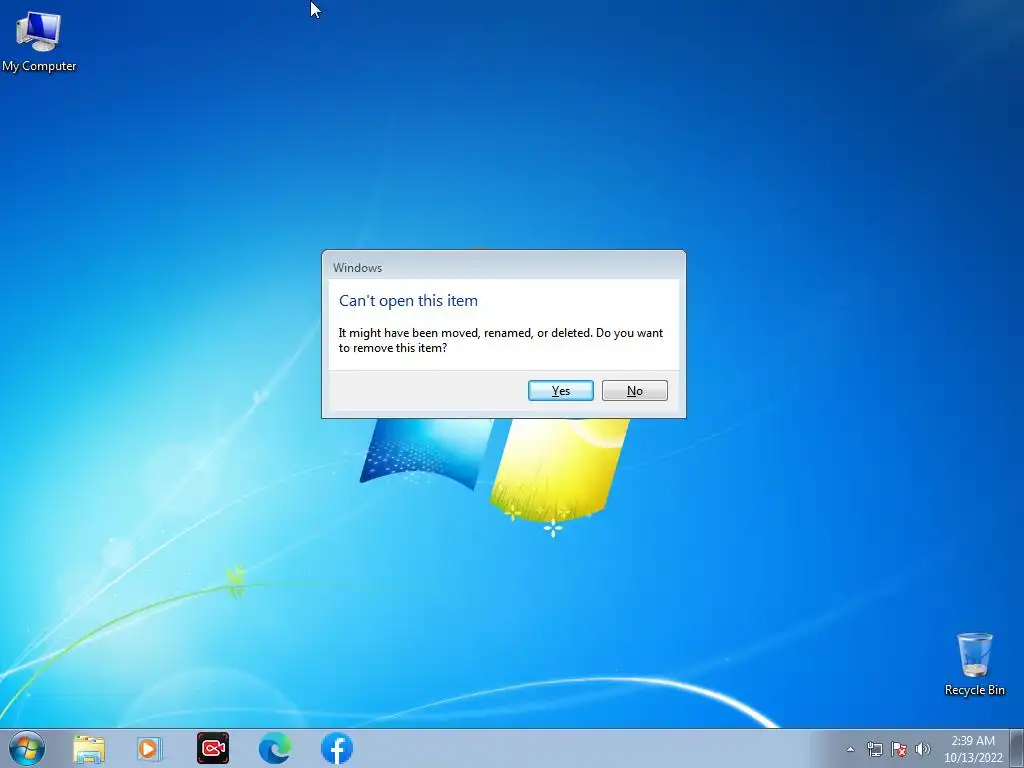
Task: Show hidden system tray icons
Action: click(850, 749)
